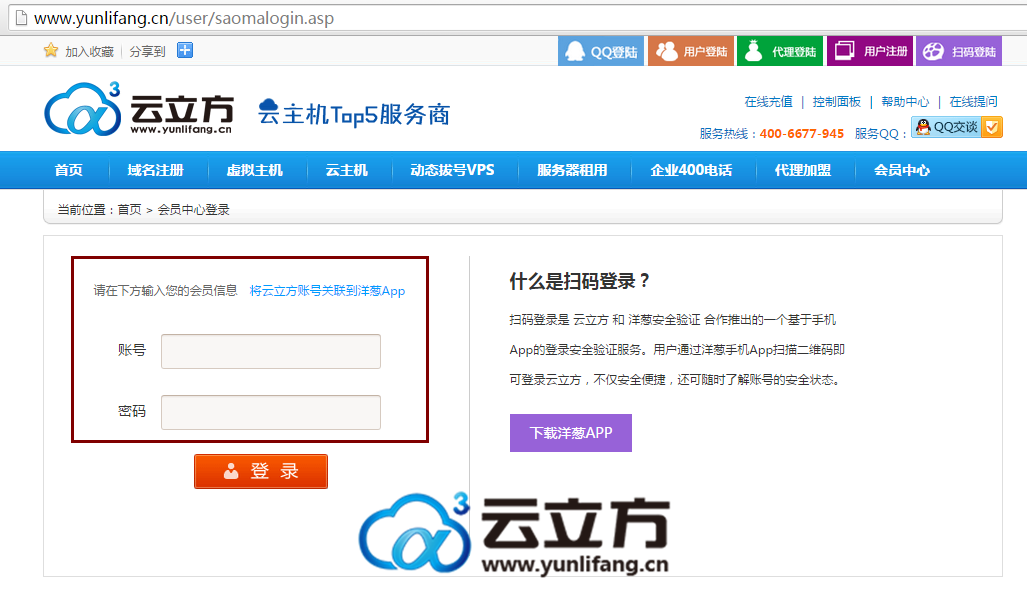Screen dimensions: 1027x589
Task: Open the 会员中心 menu item
Action: click(x=902, y=170)
